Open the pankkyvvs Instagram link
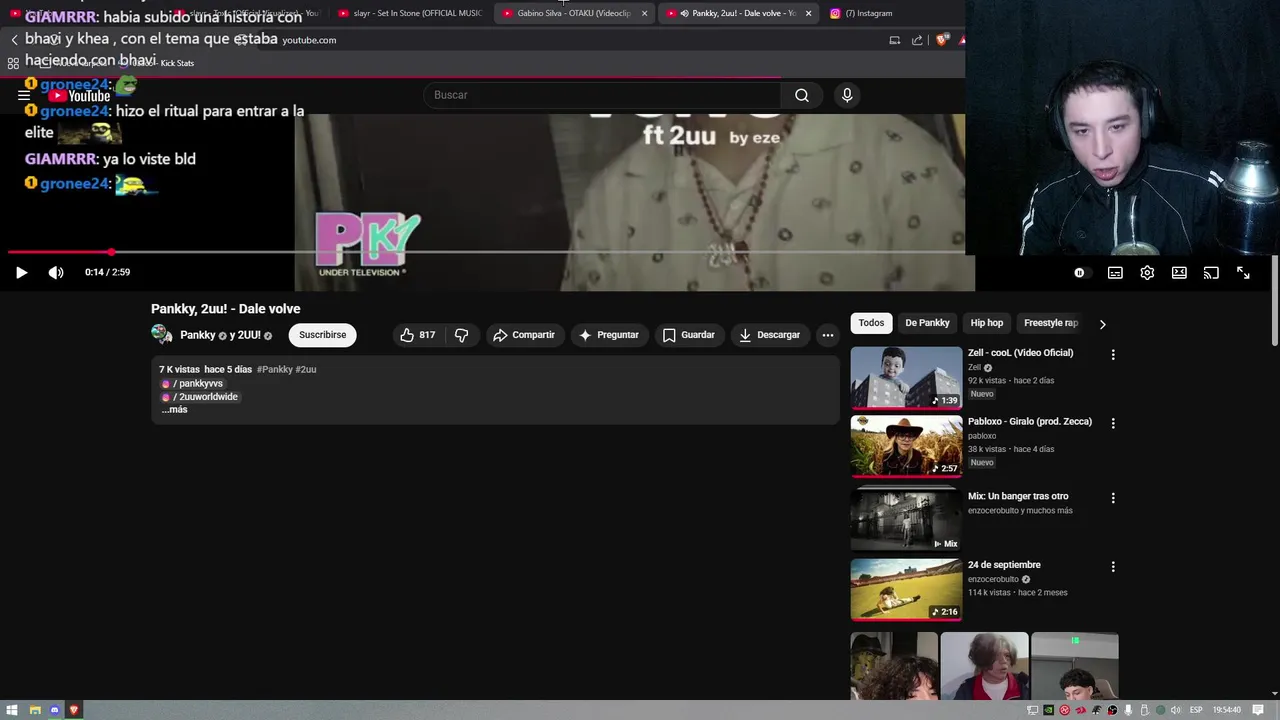 click(x=193, y=384)
